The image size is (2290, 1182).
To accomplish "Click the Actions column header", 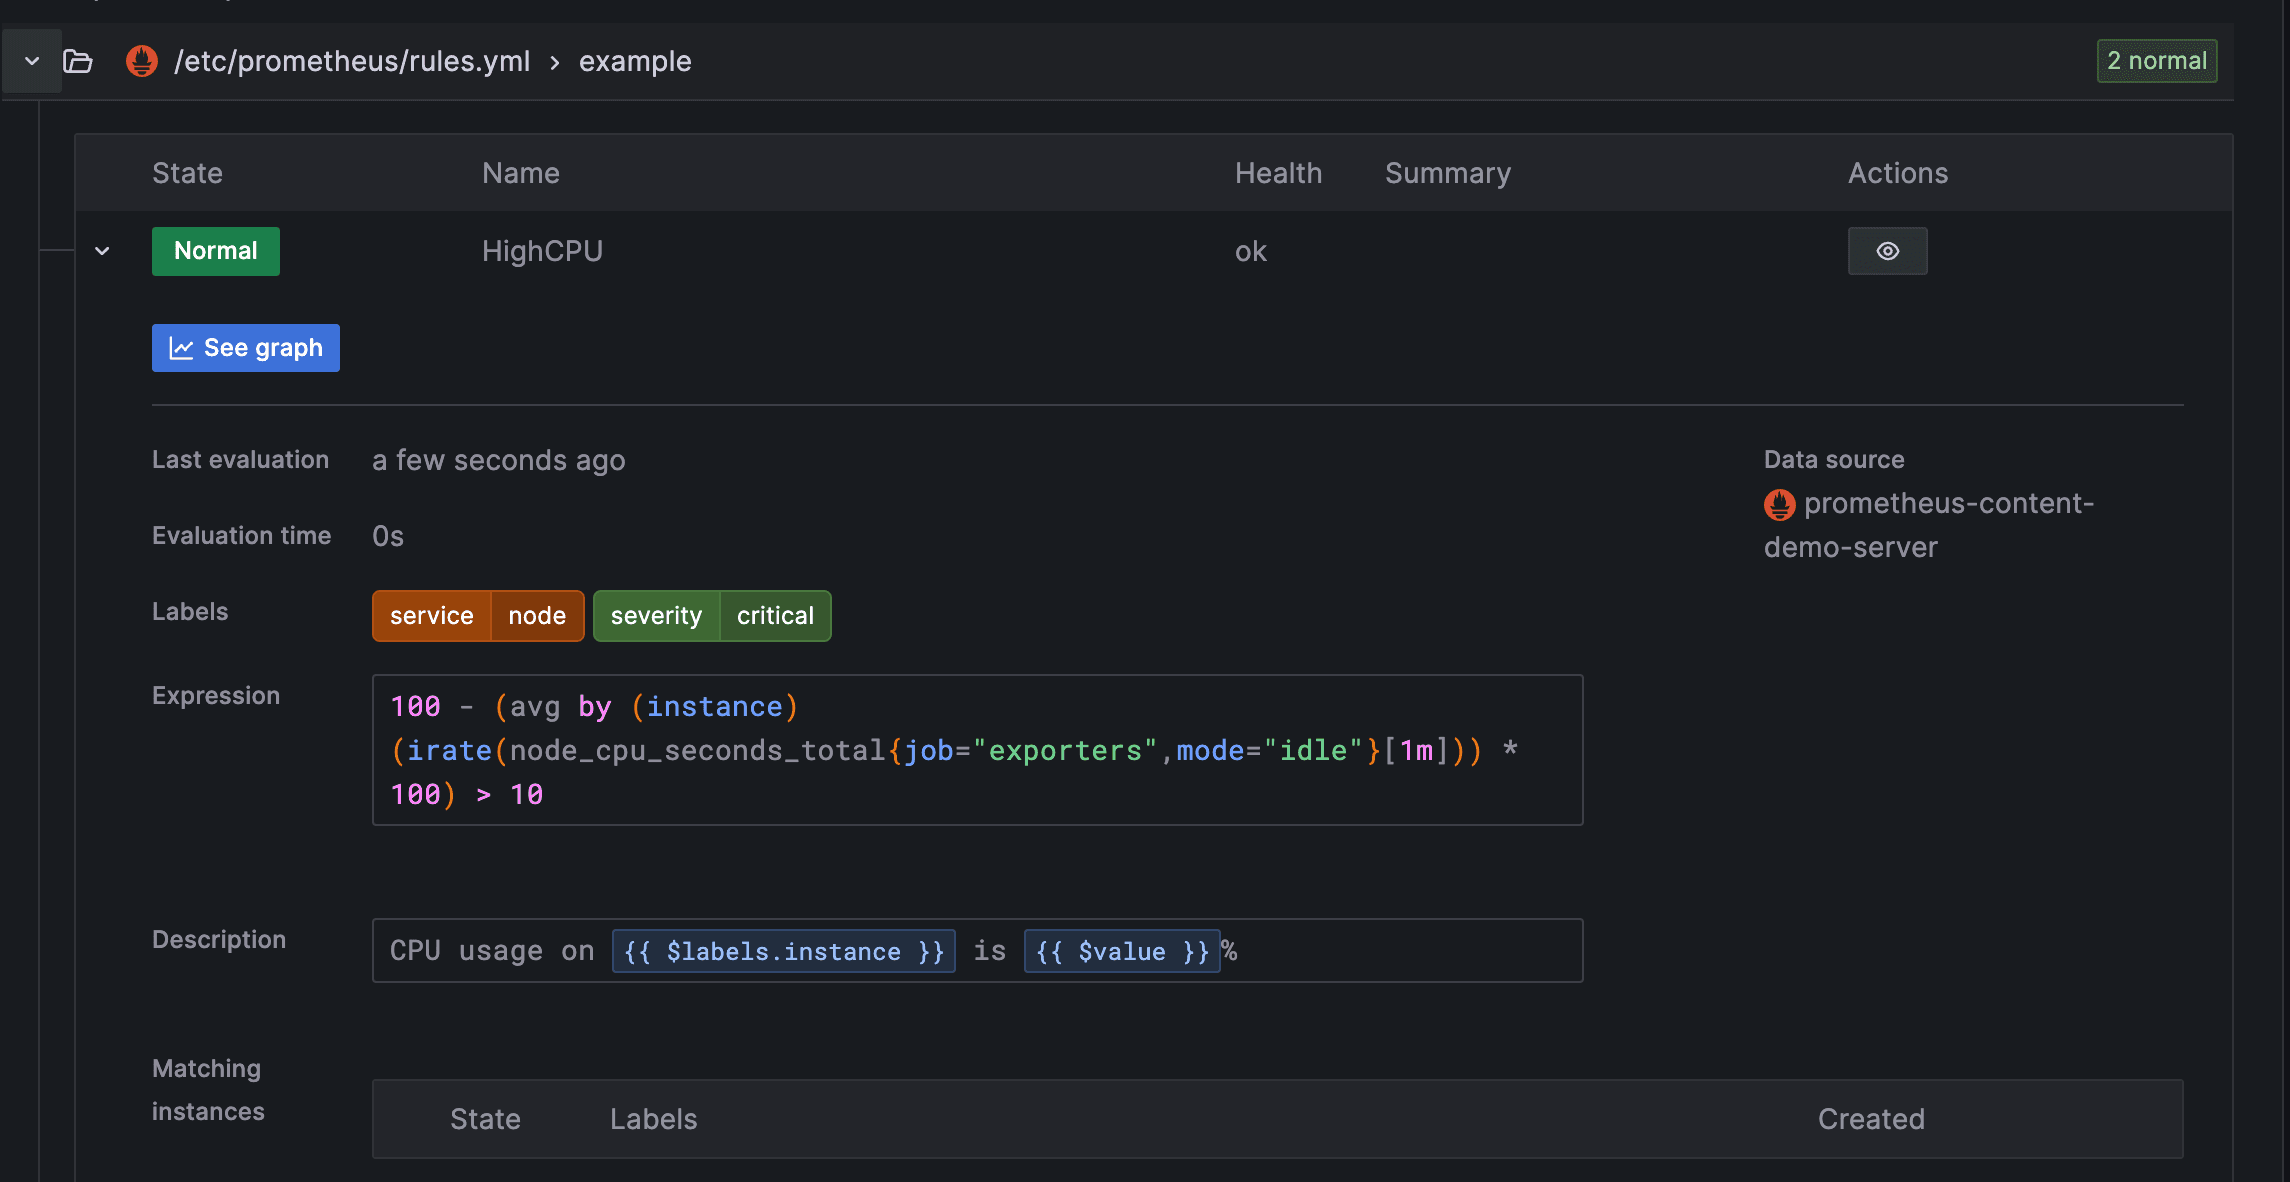I will coord(1897,173).
